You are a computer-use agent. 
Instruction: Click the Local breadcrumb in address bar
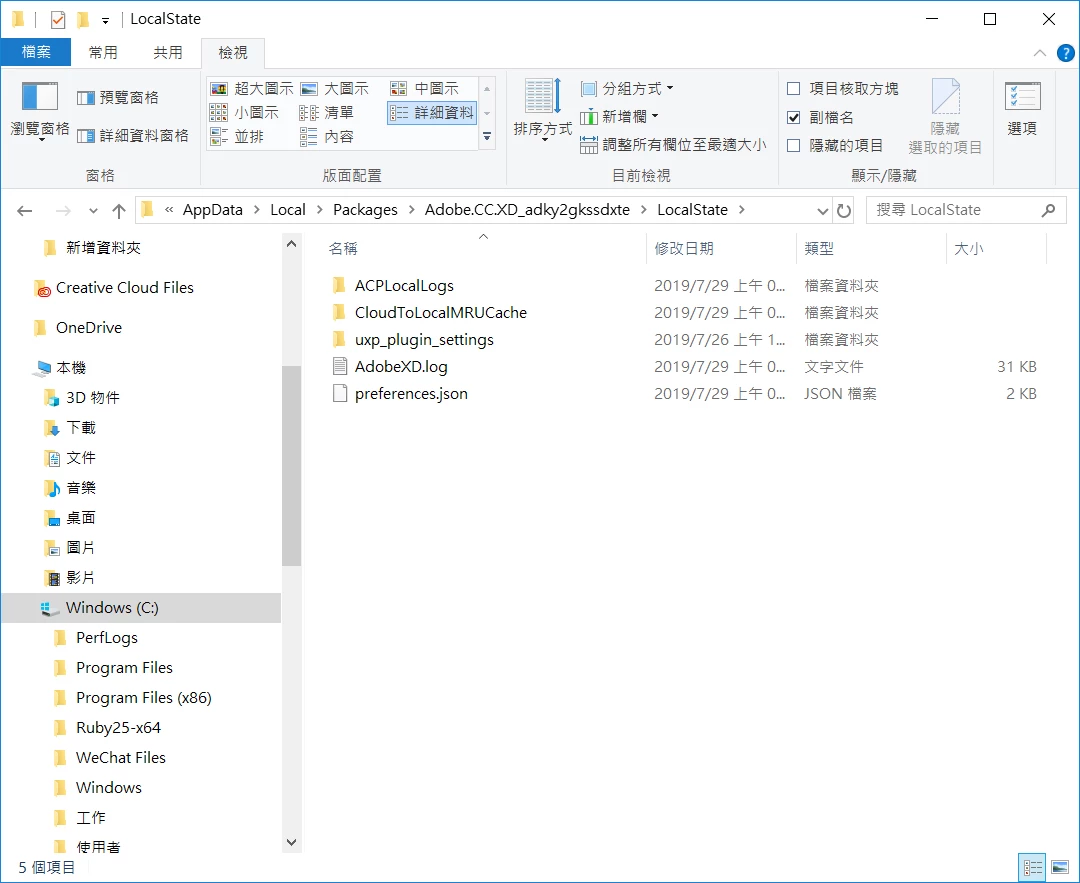pyautogui.click(x=288, y=210)
